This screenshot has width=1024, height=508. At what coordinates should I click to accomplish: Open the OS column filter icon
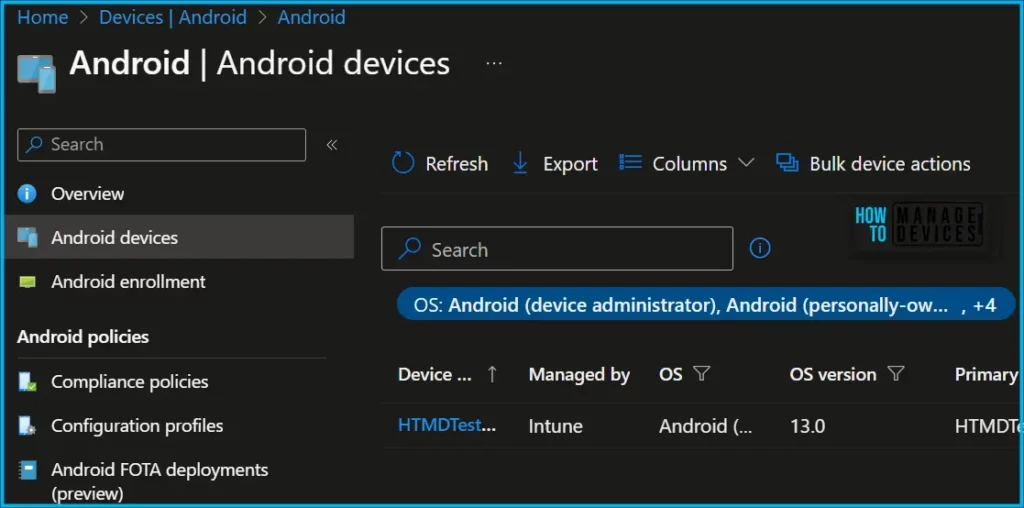click(701, 373)
